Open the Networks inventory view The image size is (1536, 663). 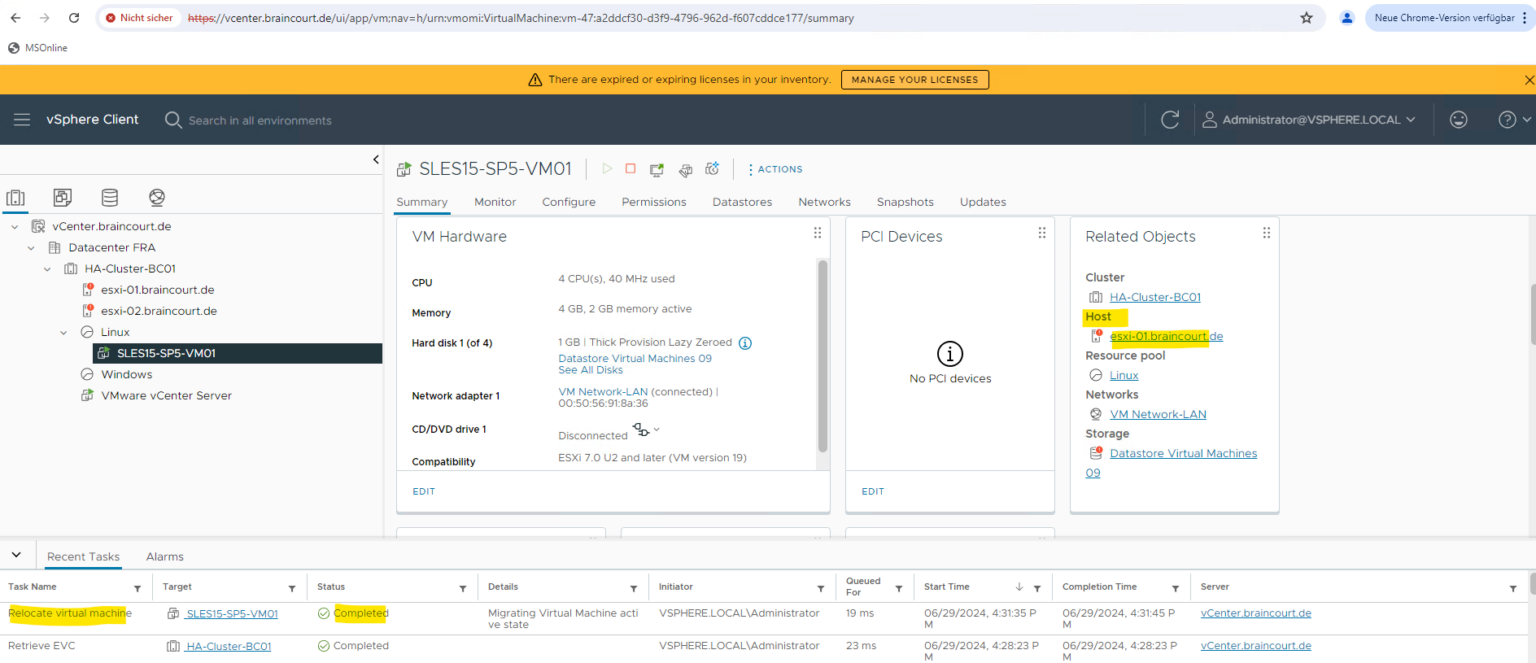click(x=156, y=198)
